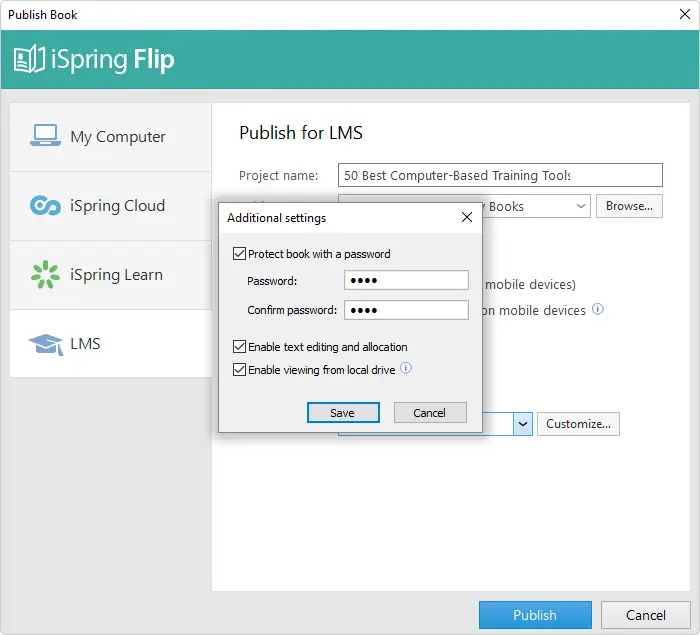The image size is (700, 635).
Task: Close the Publish Book window
Action: click(684, 14)
